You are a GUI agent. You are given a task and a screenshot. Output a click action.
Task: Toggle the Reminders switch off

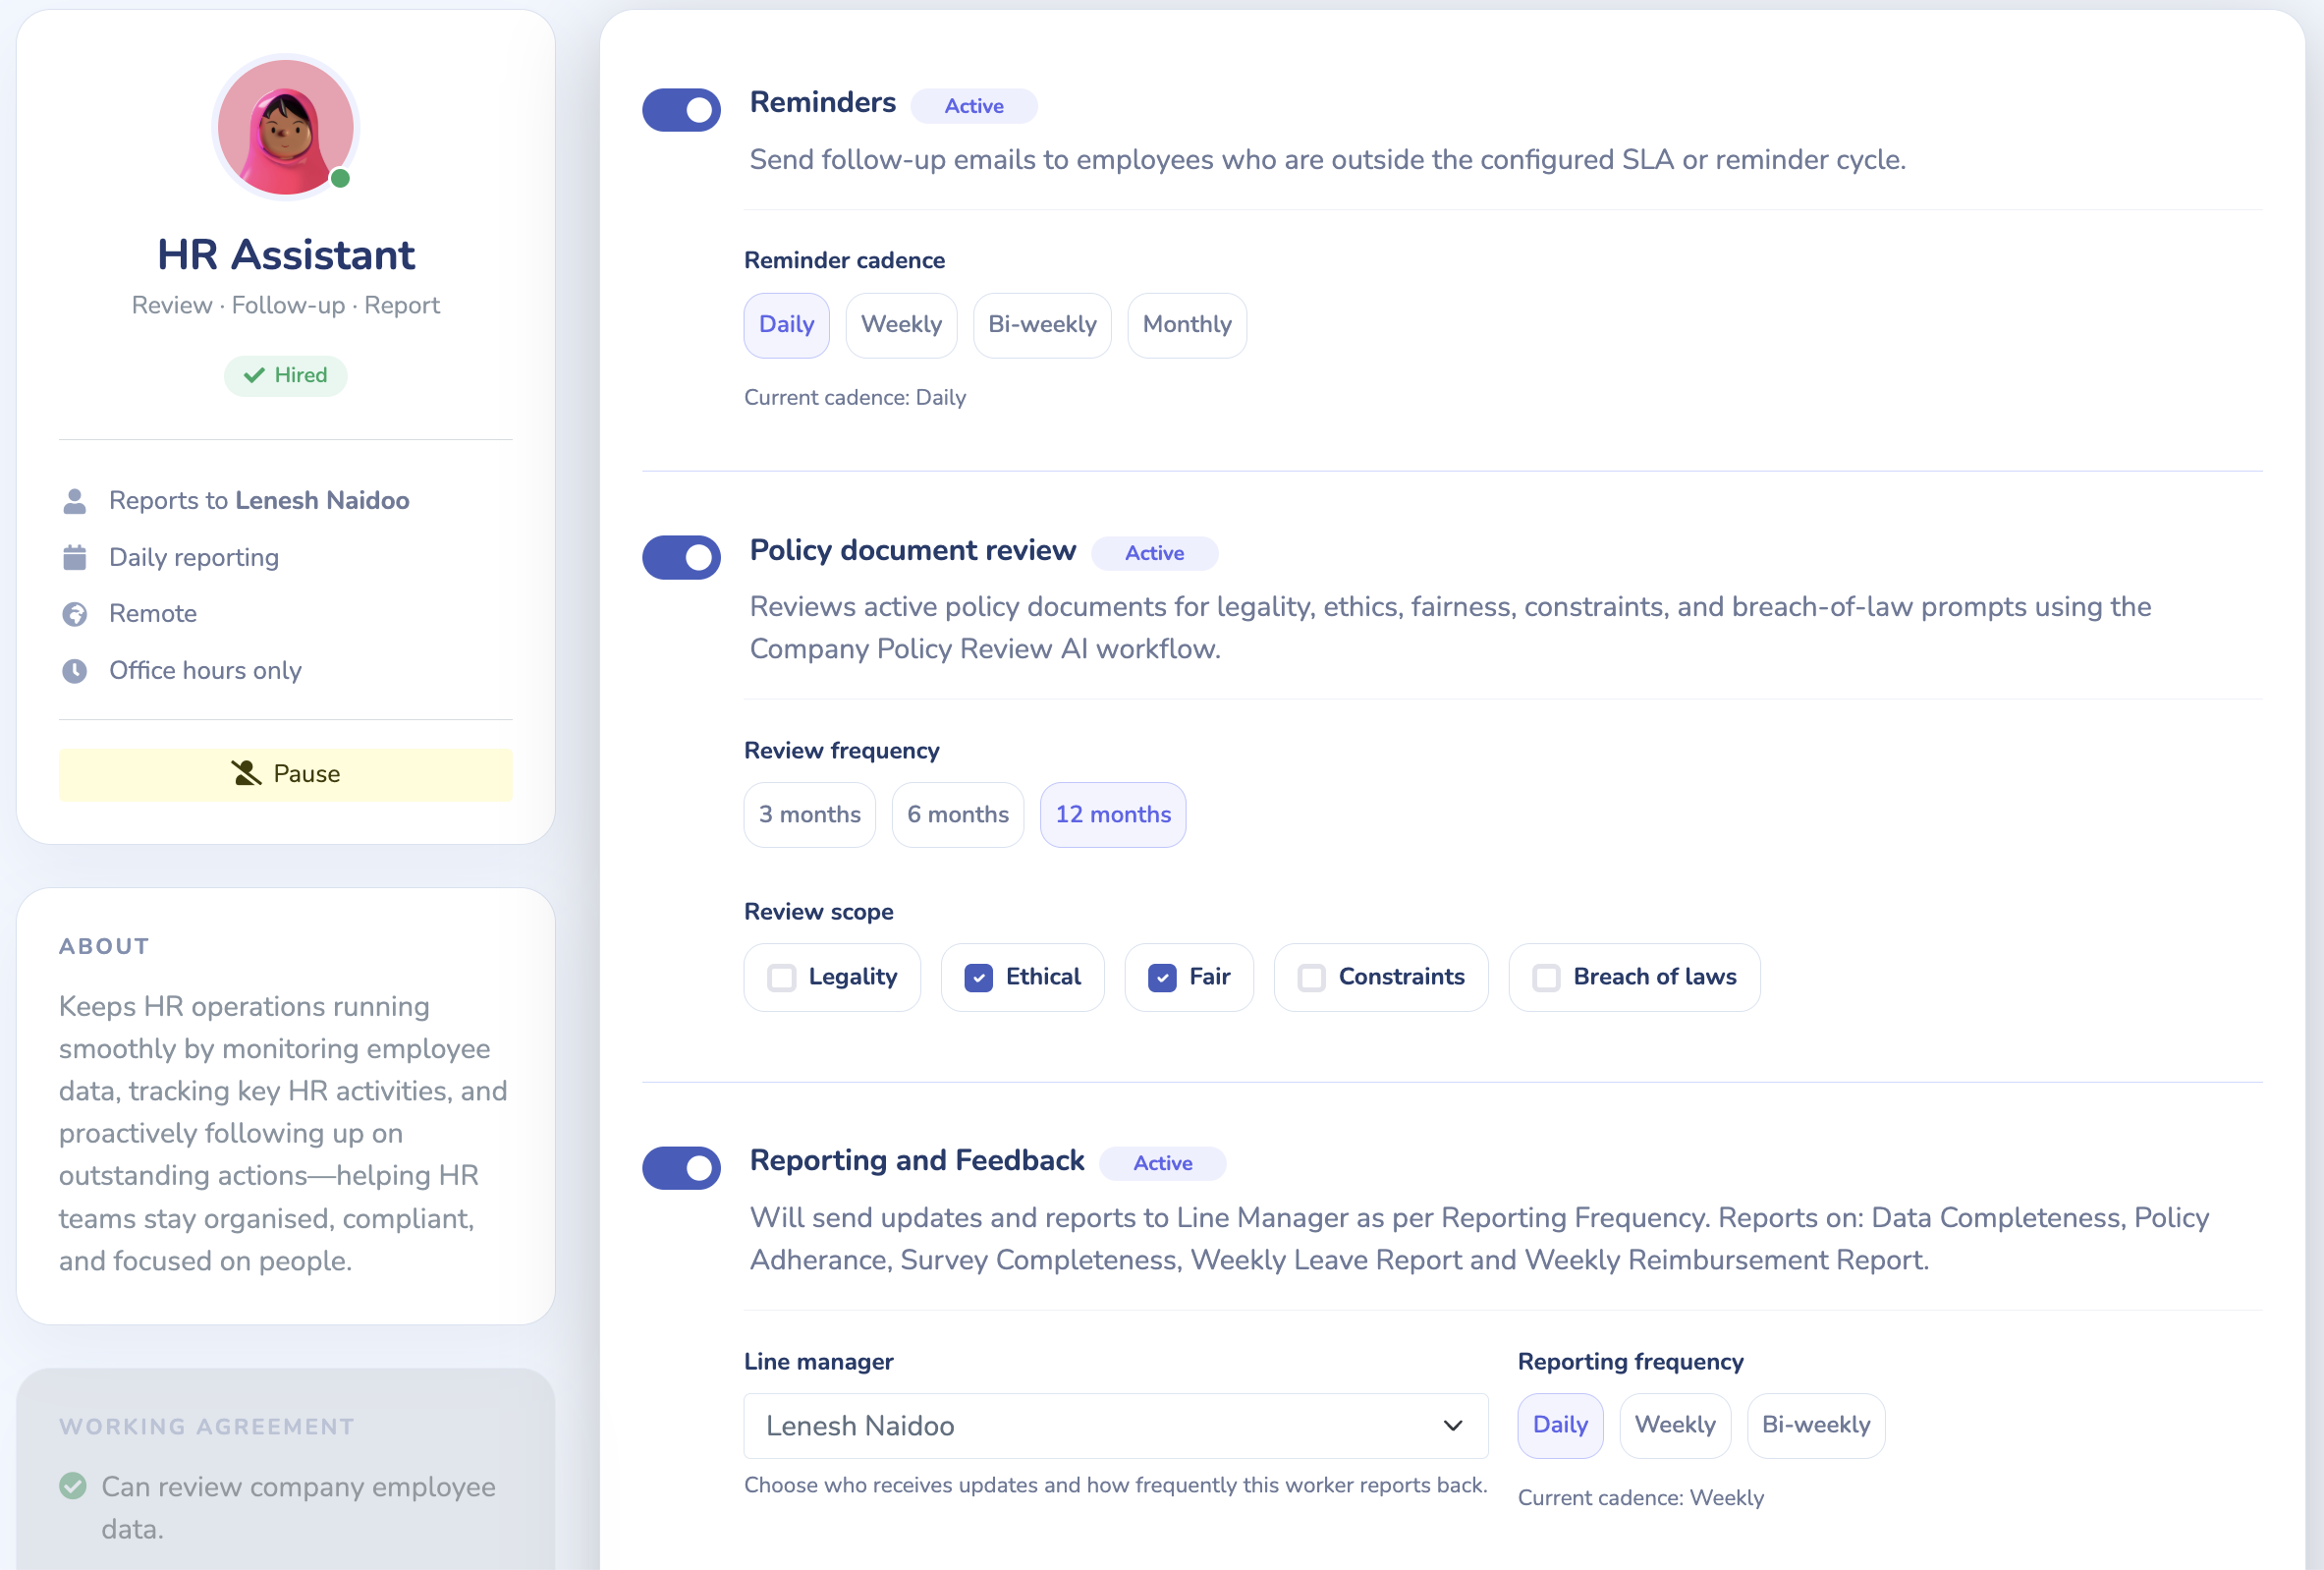681,110
